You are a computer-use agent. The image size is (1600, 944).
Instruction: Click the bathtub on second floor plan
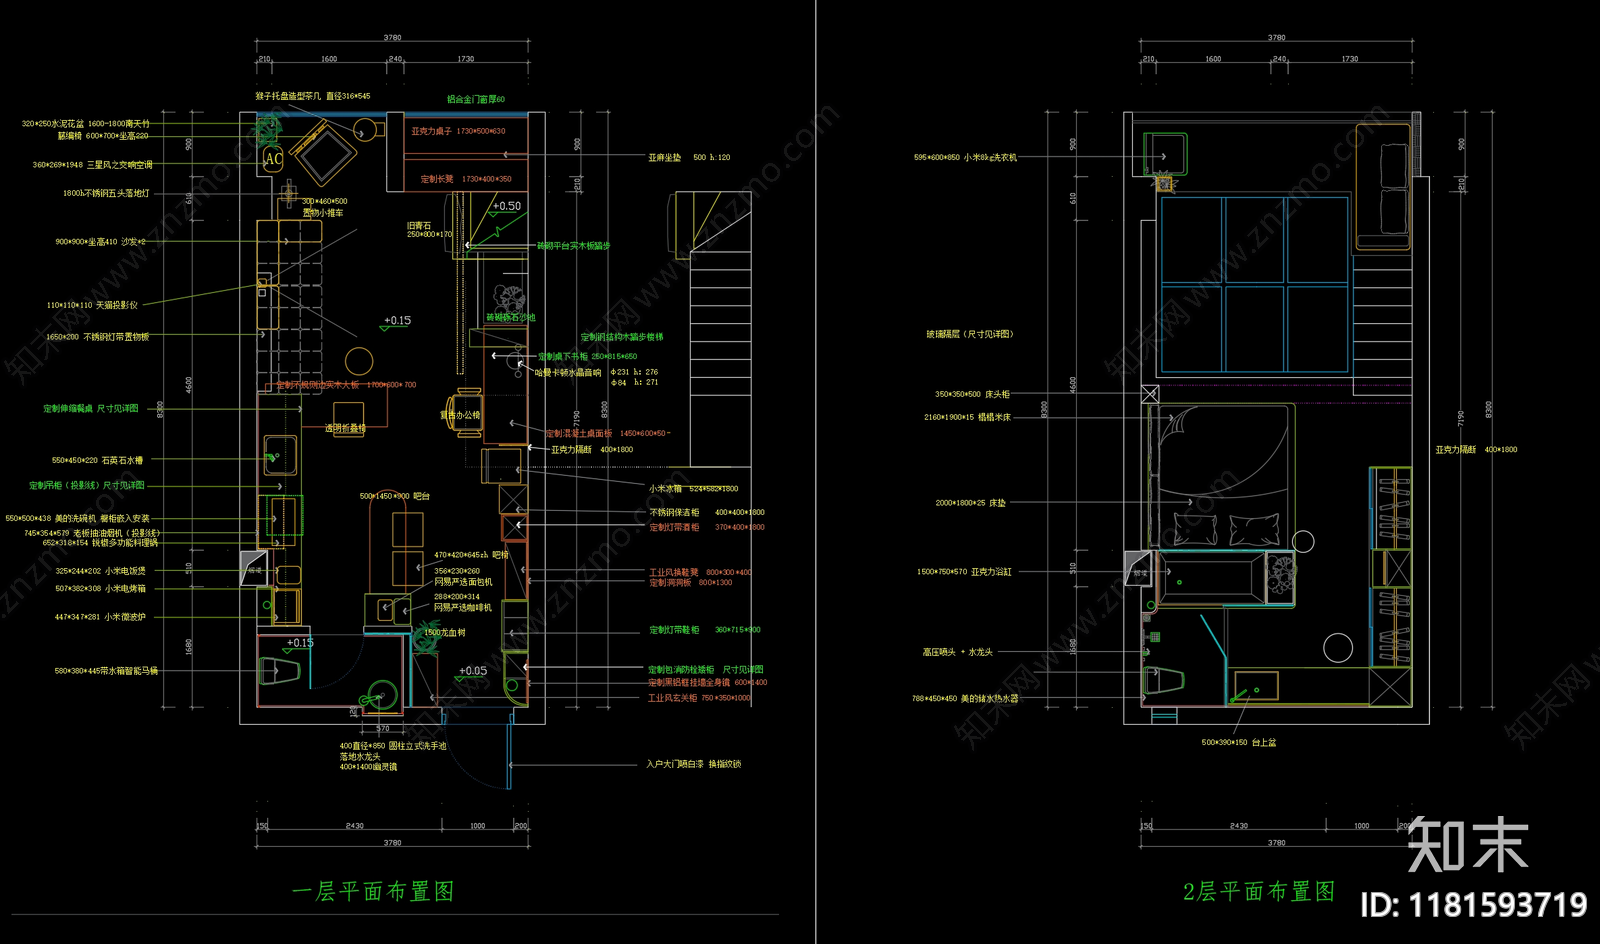[x=1210, y=579]
